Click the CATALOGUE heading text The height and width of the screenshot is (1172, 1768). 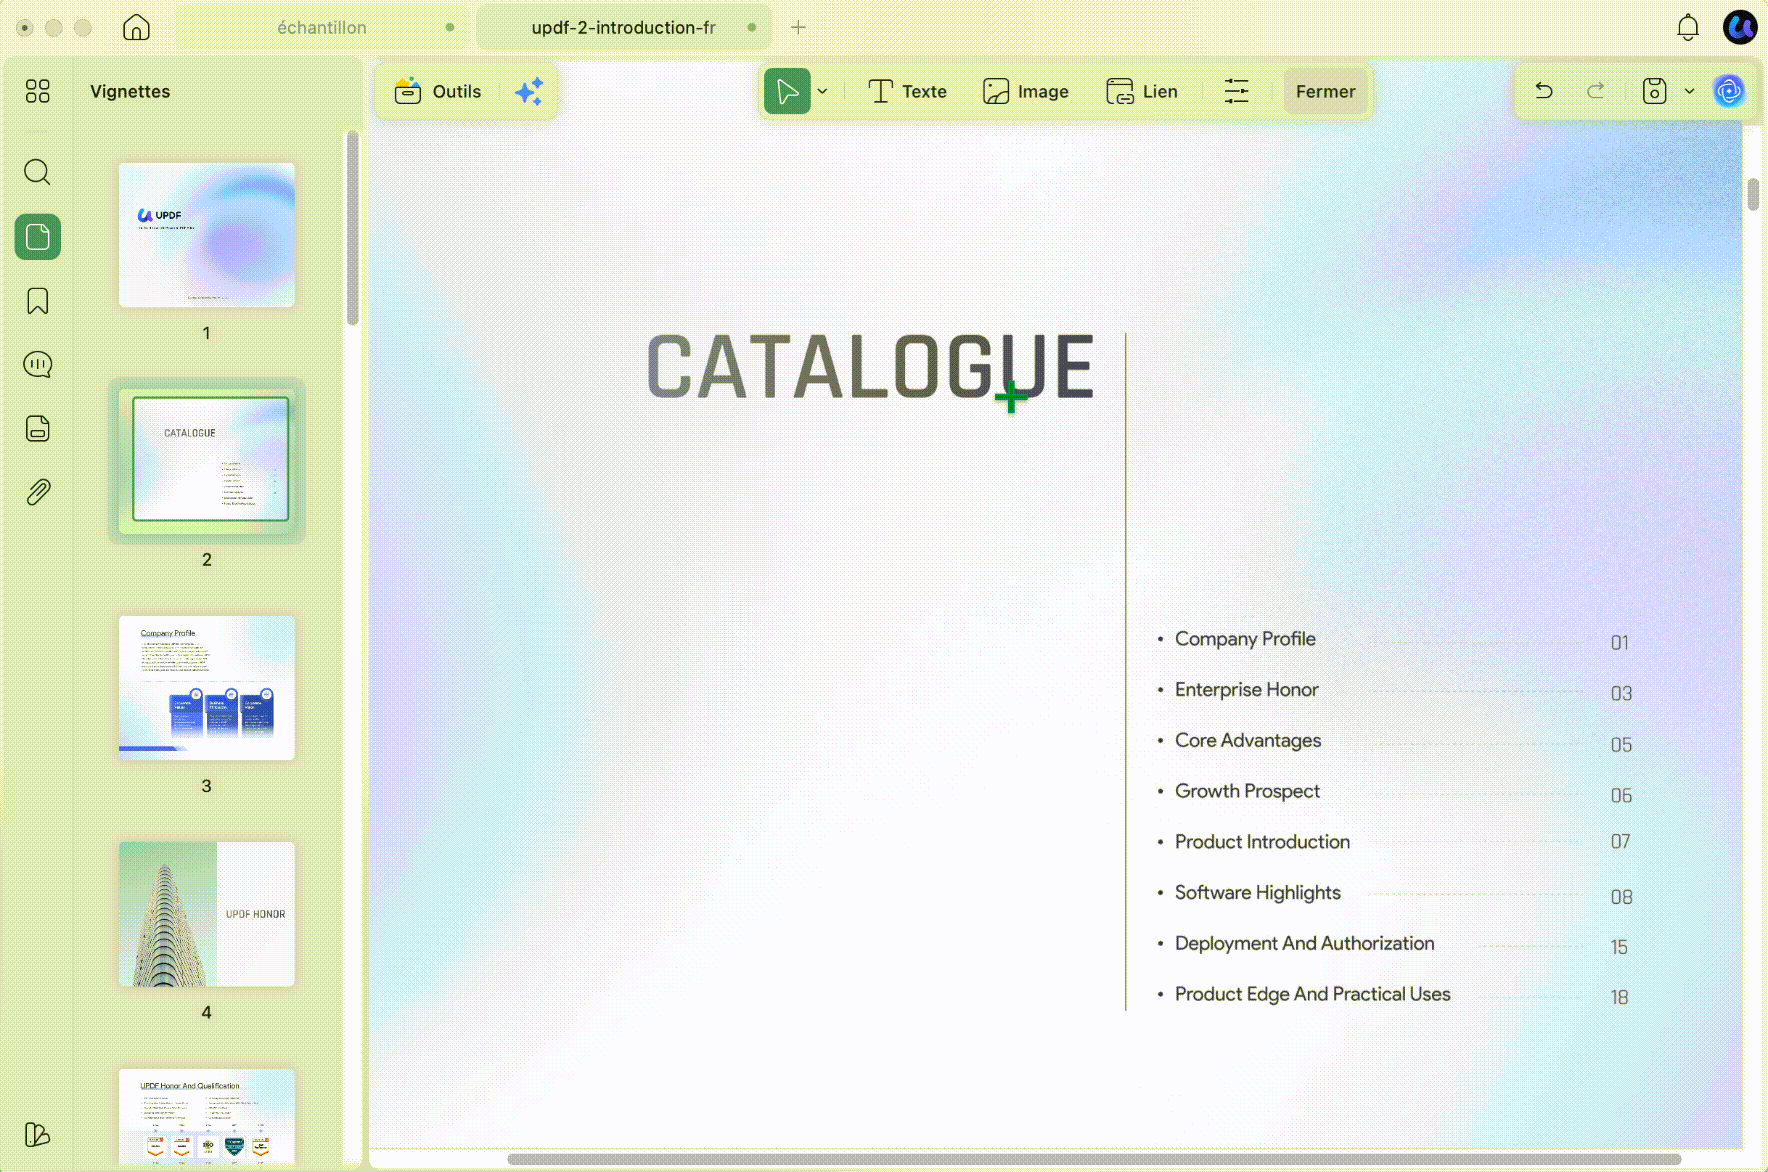point(870,366)
